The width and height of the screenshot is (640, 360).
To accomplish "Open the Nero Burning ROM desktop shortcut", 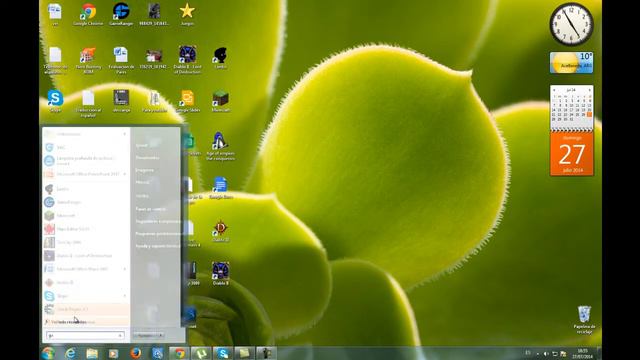I will pyautogui.click(x=88, y=60).
